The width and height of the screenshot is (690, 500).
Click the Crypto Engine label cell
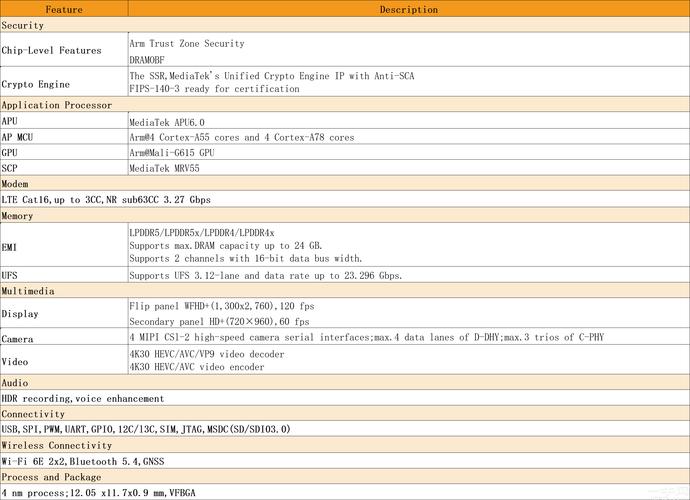tap(38, 84)
